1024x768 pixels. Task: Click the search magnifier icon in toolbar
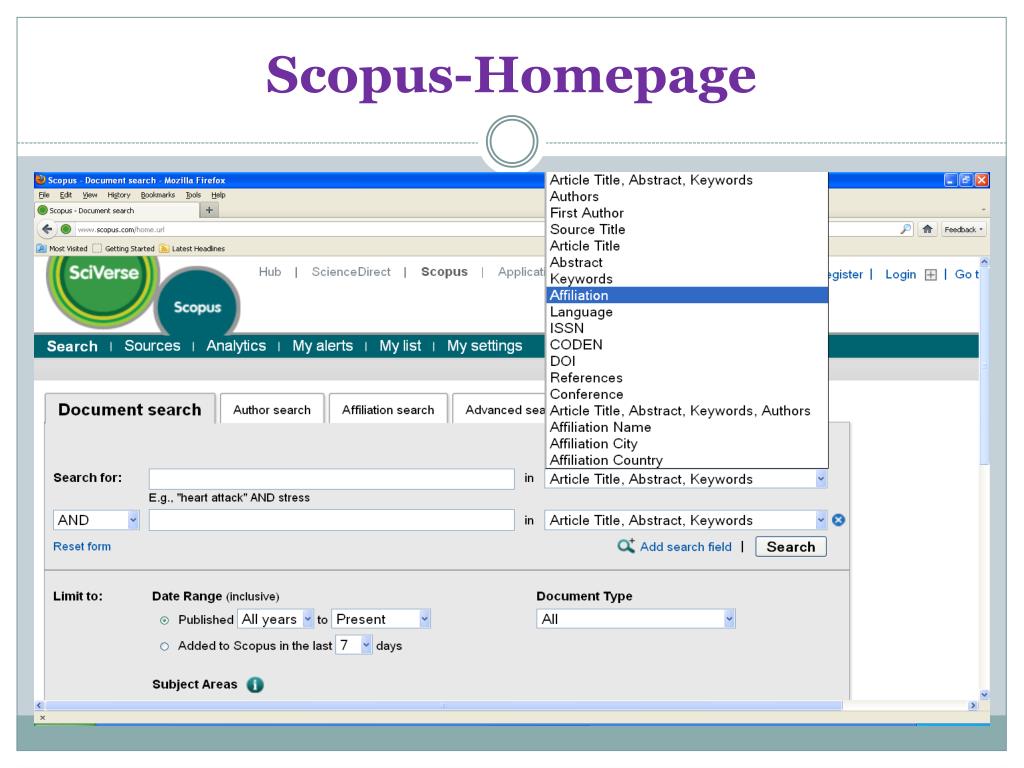906,229
